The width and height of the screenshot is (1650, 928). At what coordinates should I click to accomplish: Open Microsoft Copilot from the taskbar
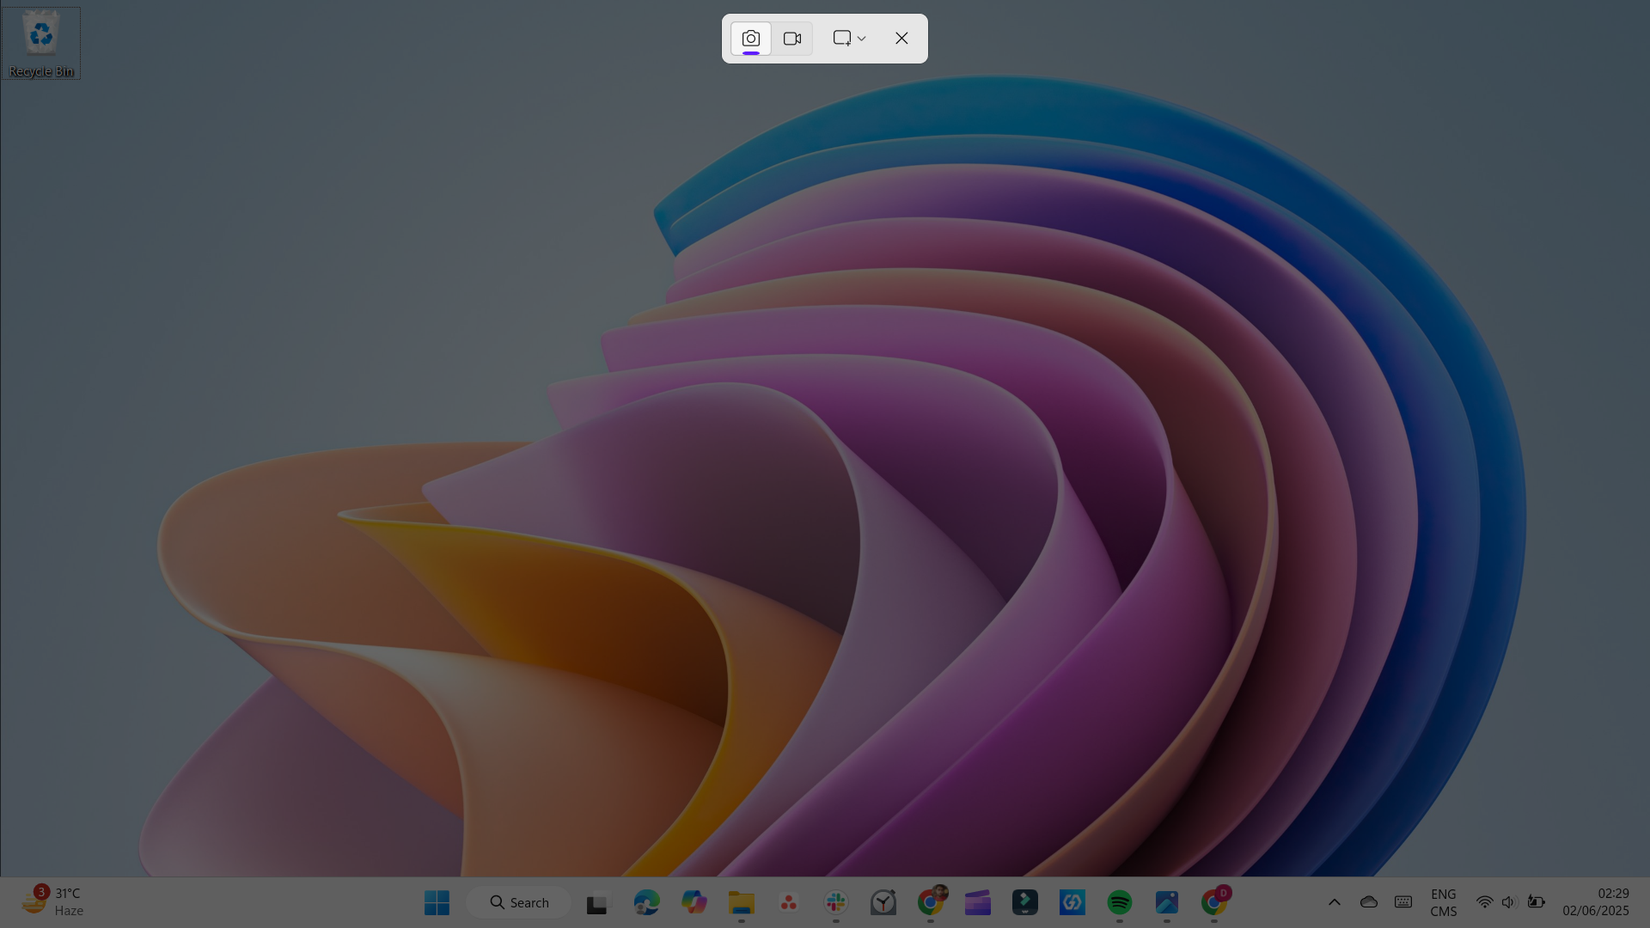694,902
